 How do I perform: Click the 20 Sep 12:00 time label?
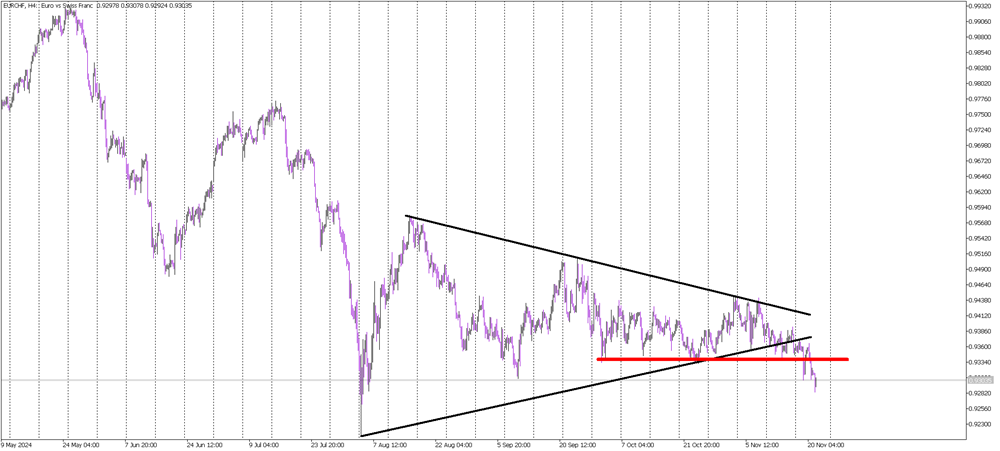[x=578, y=445]
